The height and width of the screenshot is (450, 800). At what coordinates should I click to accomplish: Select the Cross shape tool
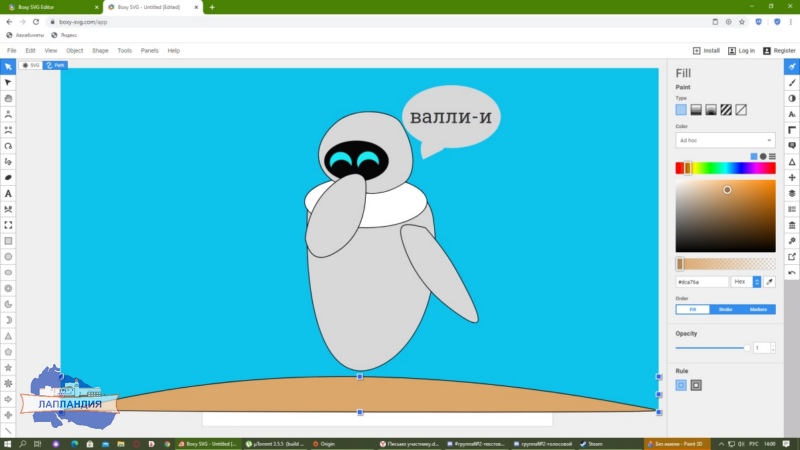pyautogui.click(x=8, y=415)
